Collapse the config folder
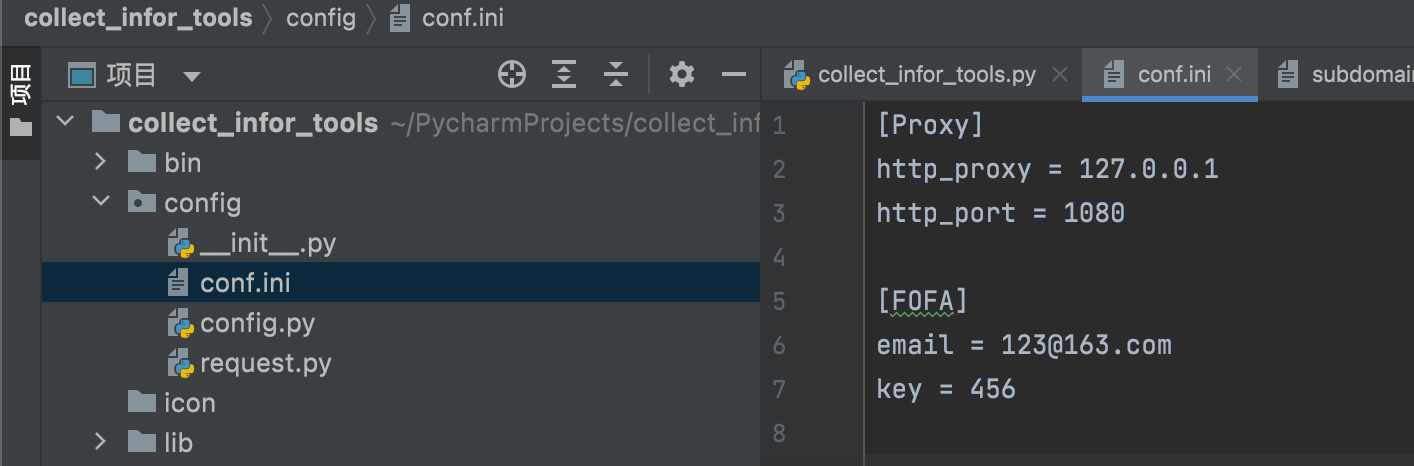Screen dimensions: 1414x466 (x=100, y=202)
